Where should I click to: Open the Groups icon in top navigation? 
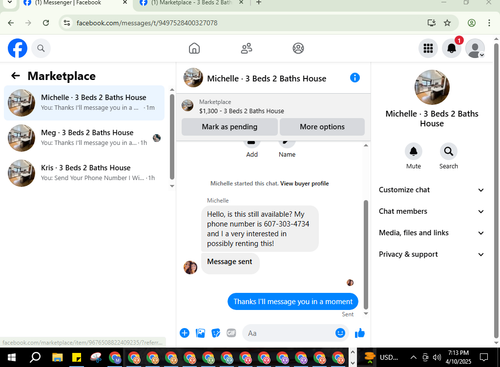click(x=298, y=48)
